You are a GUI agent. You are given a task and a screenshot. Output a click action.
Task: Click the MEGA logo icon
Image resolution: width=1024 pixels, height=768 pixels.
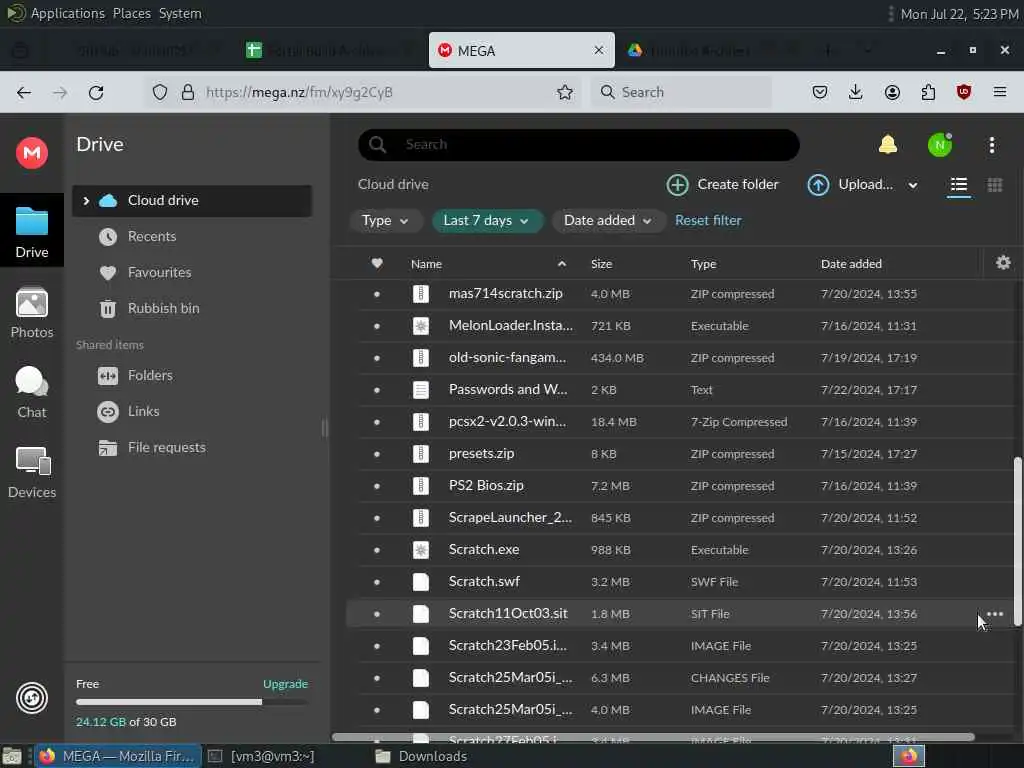point(31,153)
